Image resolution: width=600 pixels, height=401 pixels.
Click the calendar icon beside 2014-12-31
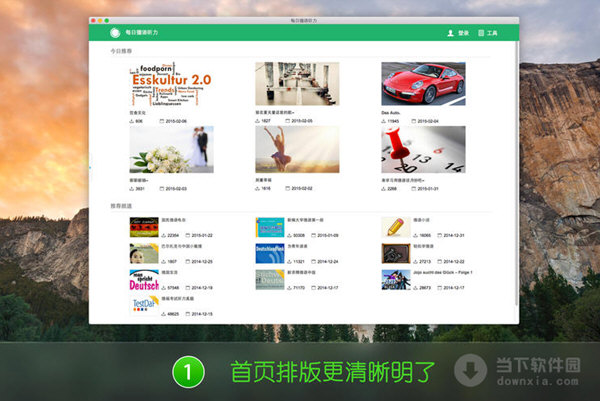(440, 235)
